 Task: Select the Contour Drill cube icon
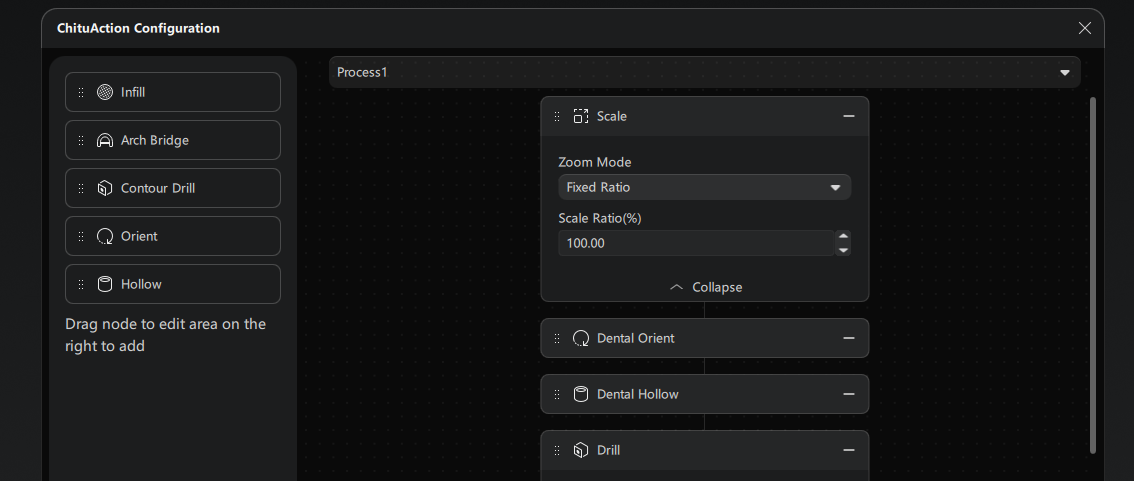(105, 188)
